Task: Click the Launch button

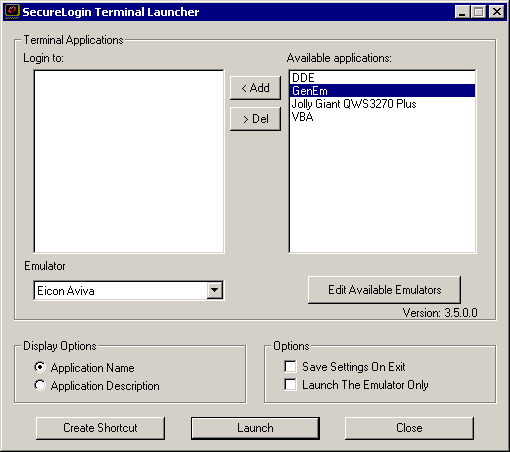Action: pyautogui.click(x=255, y=428)
